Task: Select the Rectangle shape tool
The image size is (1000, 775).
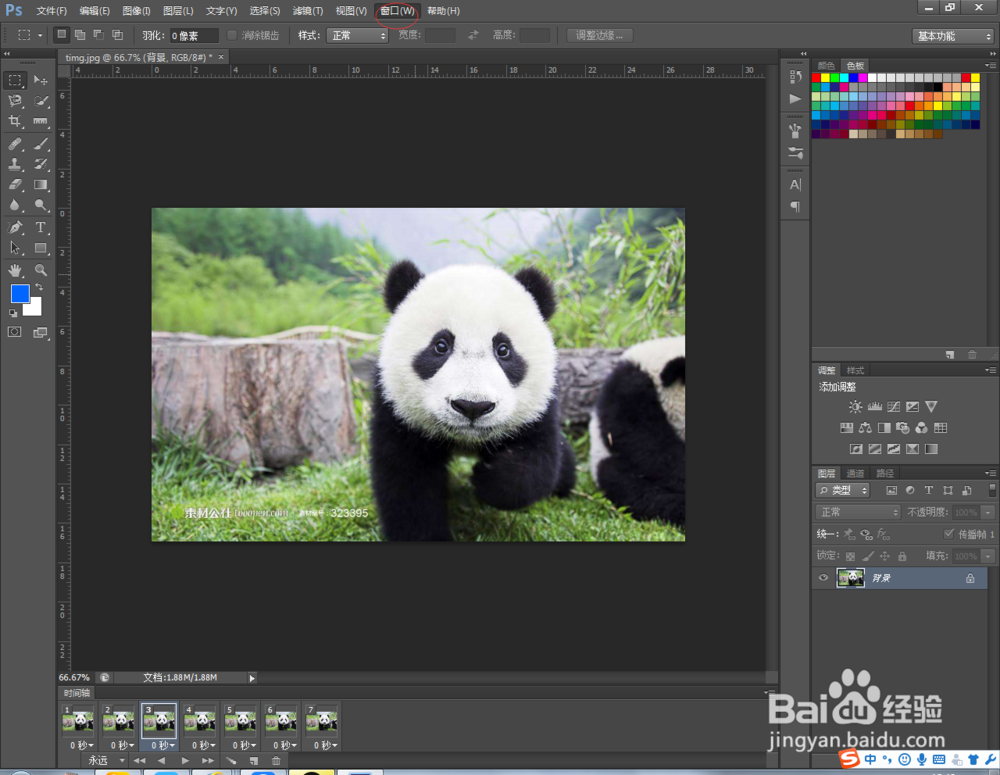Action: click(40, 247)
